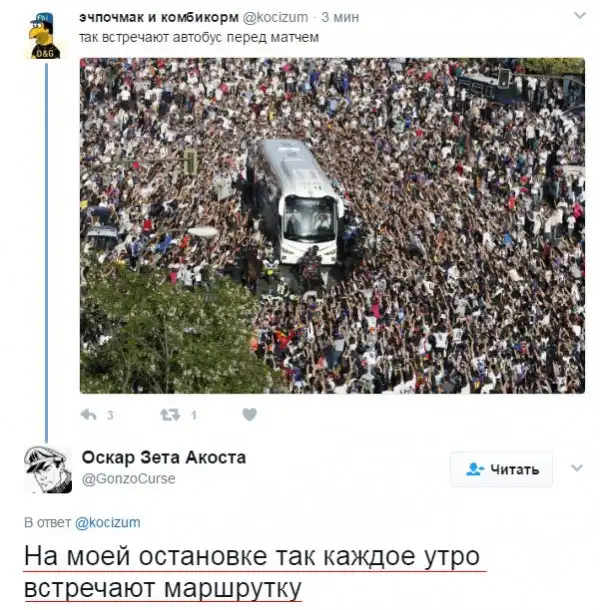Click the reply count 3
This screenshot has width=600, height=610.
110,415
